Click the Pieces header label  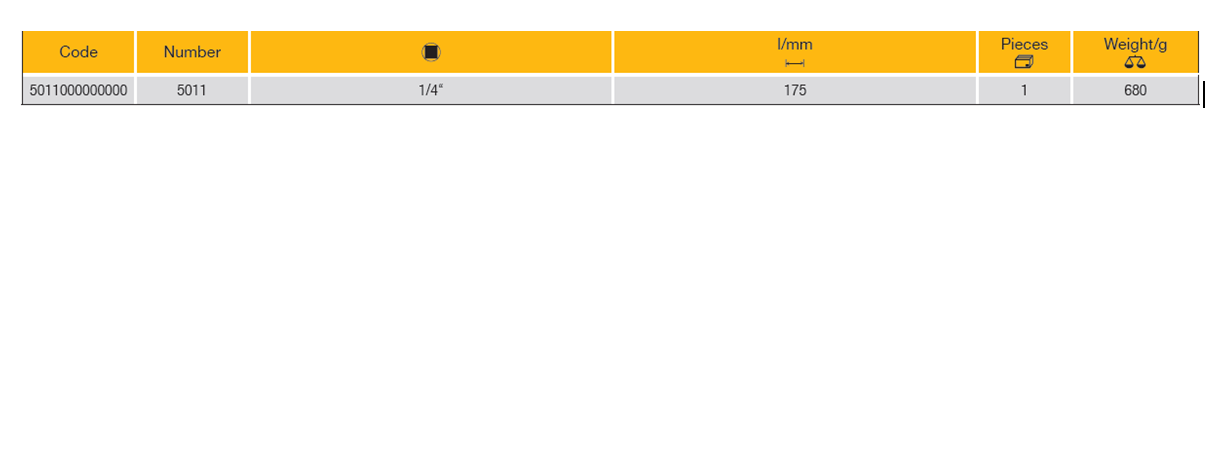[x=1024, y=44]
